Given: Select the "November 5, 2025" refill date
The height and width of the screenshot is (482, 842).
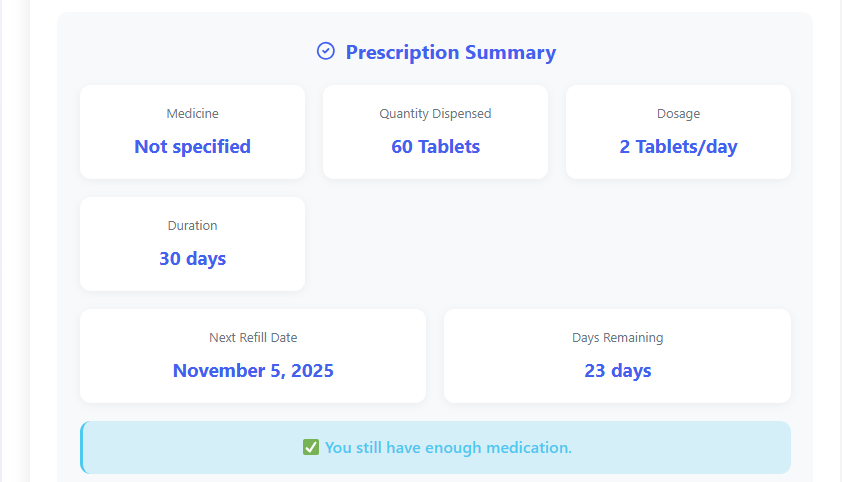Looking at the screenshot, I should 253,370.
